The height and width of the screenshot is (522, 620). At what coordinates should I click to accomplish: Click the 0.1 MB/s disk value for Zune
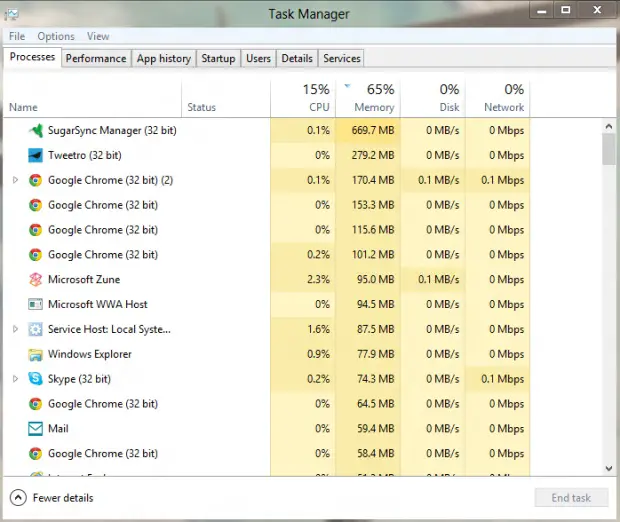[439, 280]
